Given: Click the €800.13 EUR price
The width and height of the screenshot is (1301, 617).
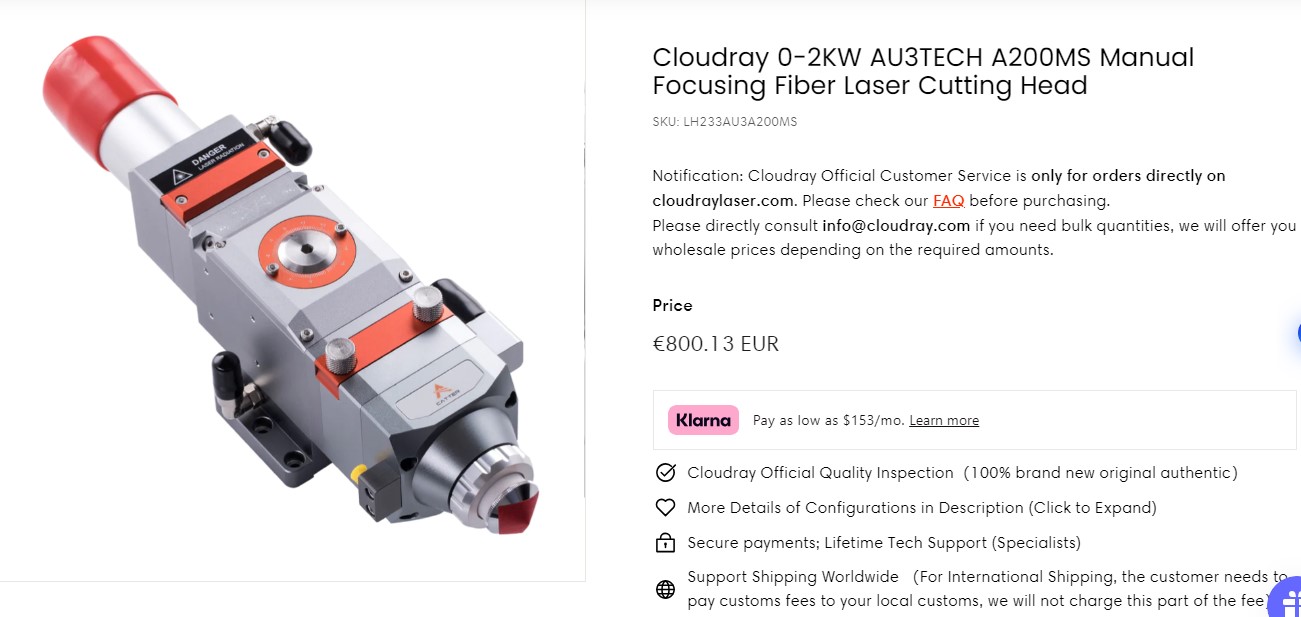Looking at the screenshot, I should 715,344.
